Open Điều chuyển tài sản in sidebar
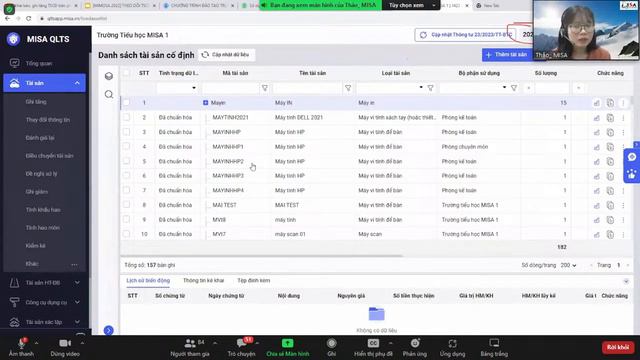640x360 pixels. [x=49, y=156]
